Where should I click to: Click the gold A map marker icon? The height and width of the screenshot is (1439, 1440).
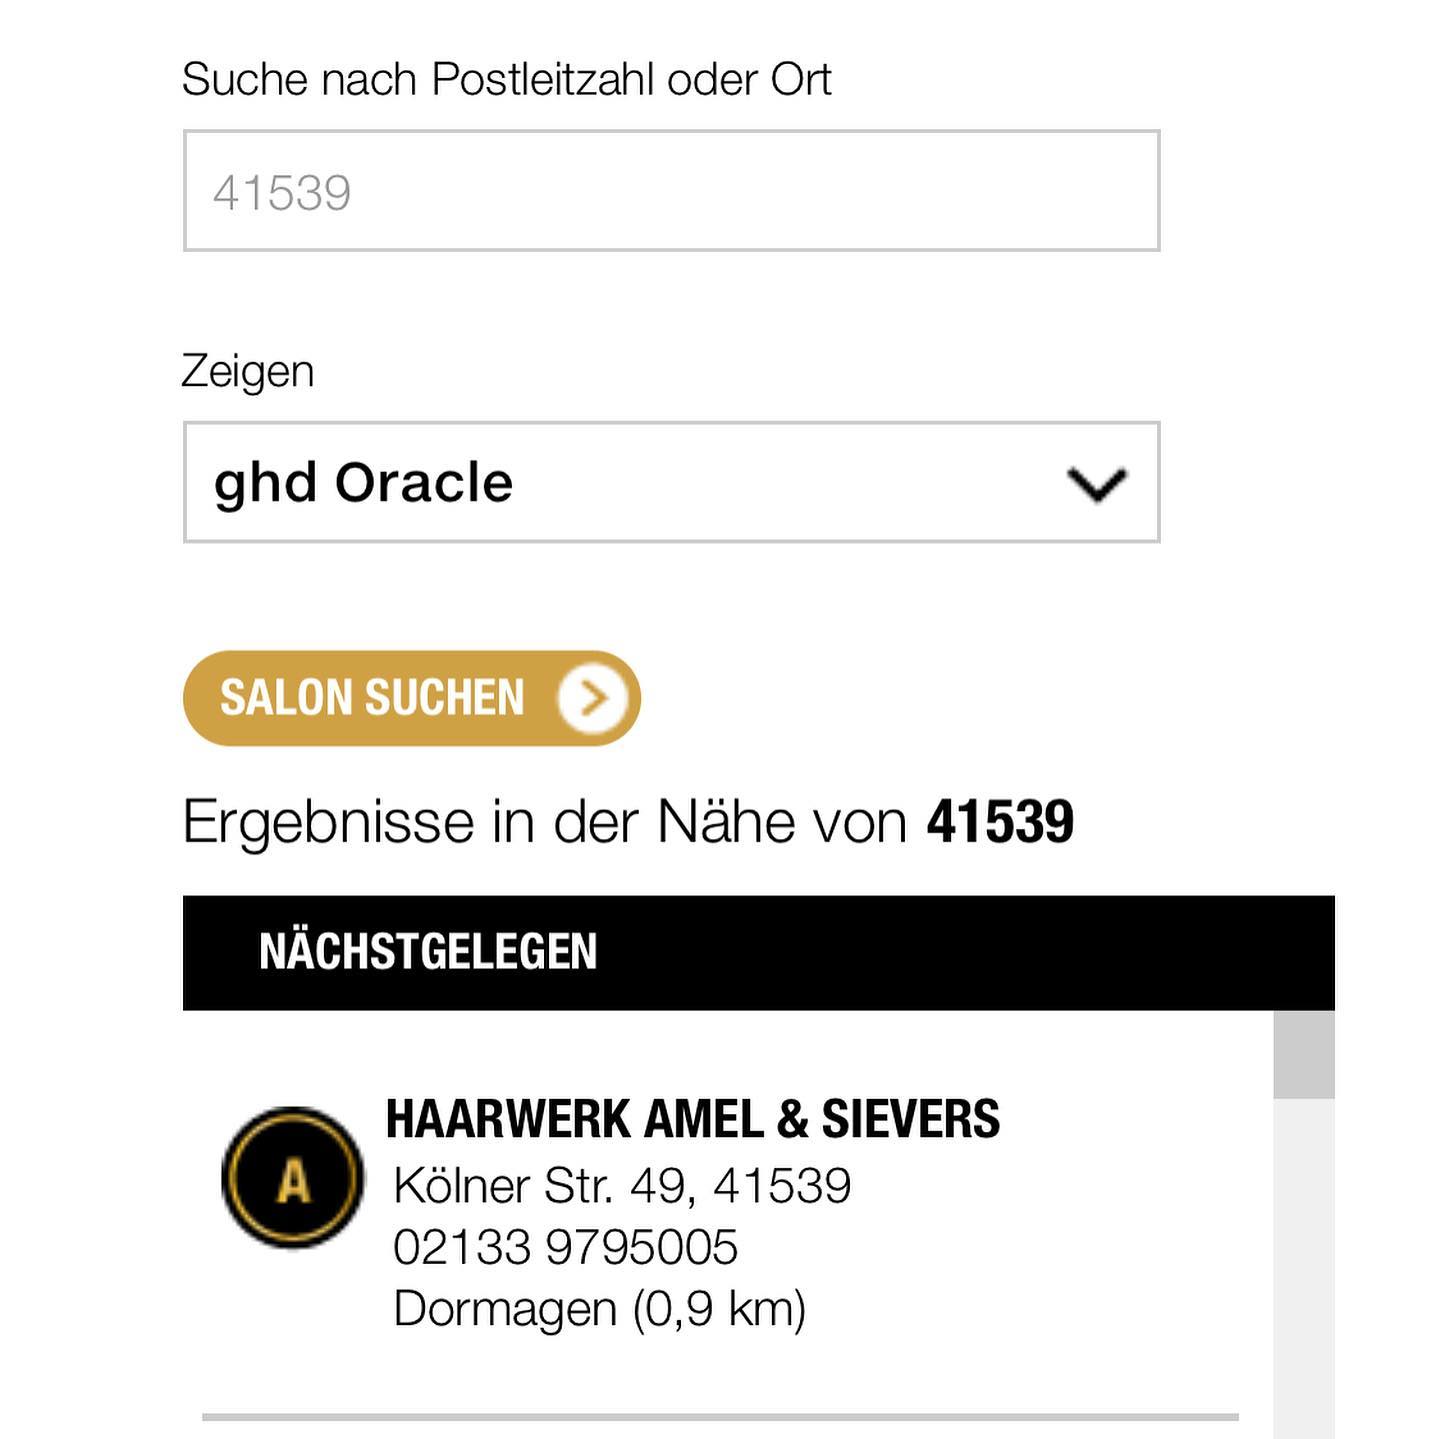click(x=293, y=1178)
